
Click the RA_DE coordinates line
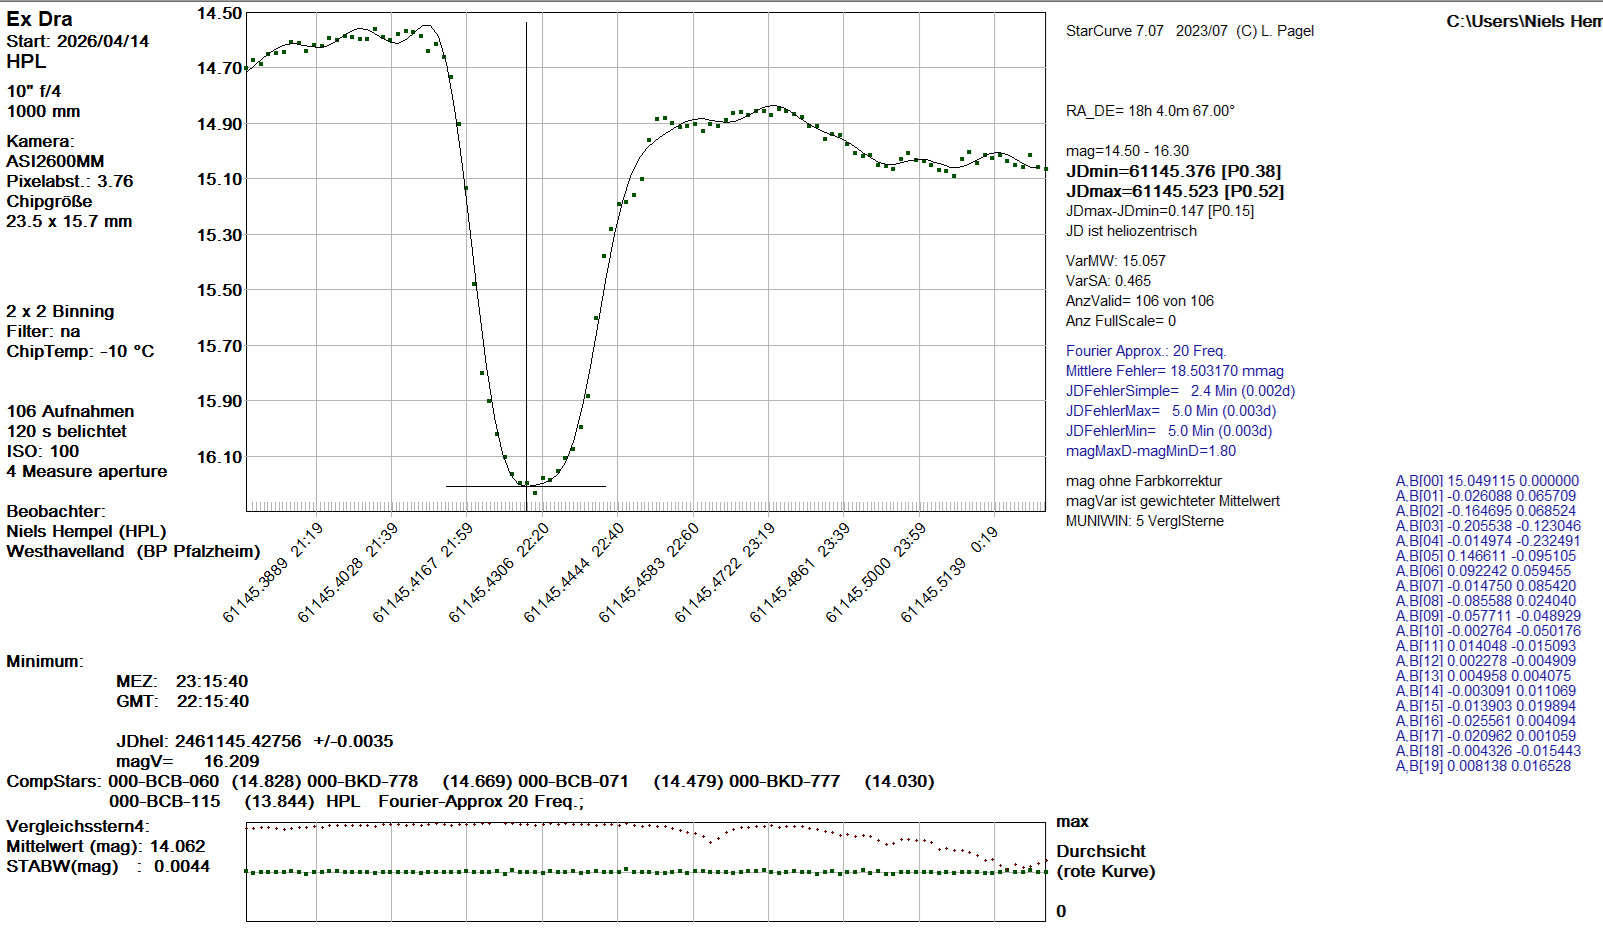1149,111
